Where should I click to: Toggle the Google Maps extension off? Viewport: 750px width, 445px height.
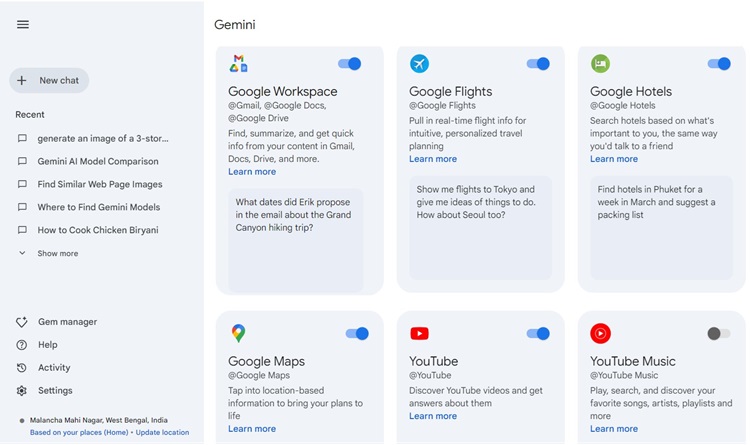(357, 334)
